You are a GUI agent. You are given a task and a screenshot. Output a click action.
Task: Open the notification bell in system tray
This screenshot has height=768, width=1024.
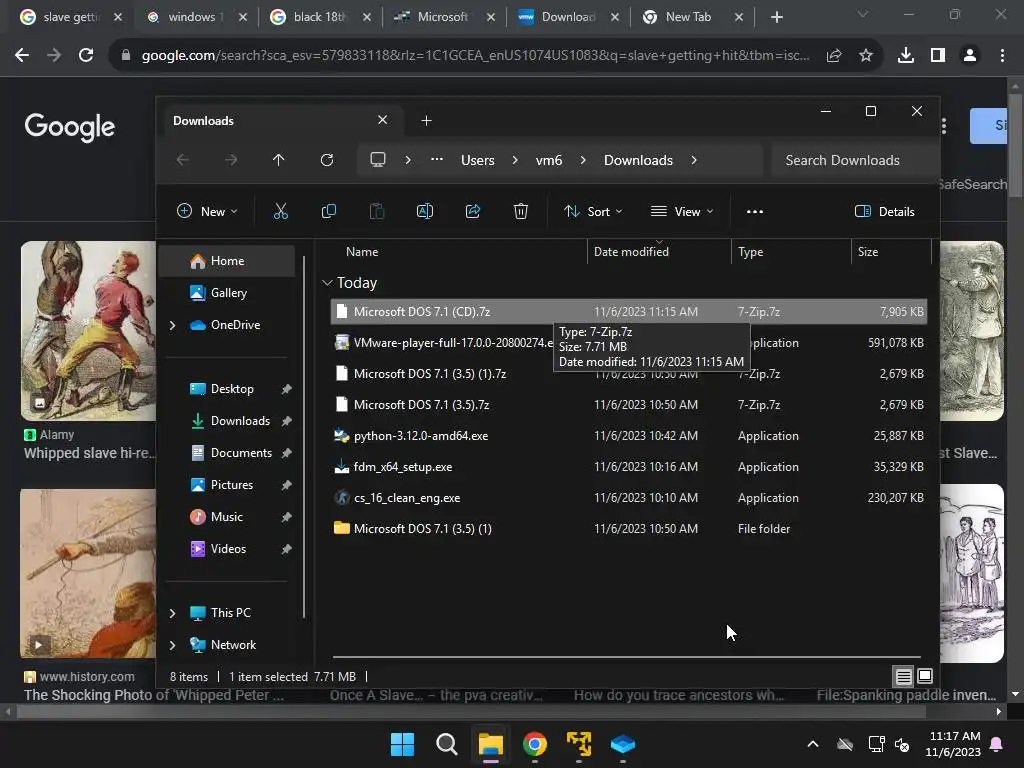click(997, 744)
